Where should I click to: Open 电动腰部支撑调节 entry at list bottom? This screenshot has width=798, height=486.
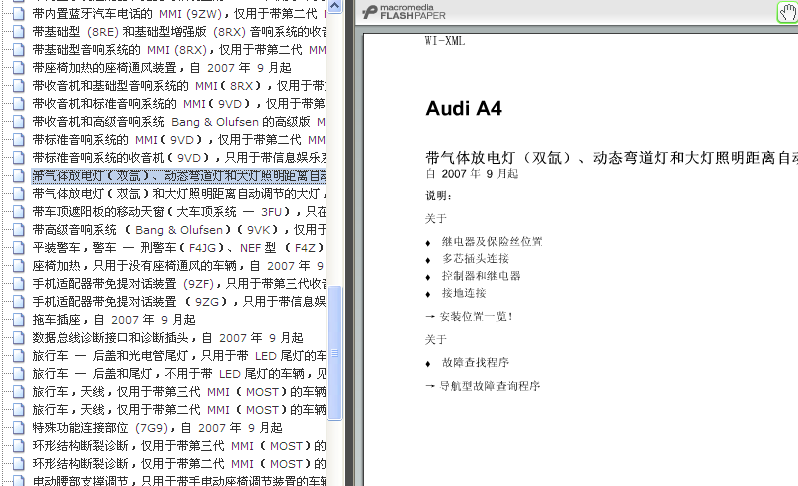pyautogui.click(x=179, y=481)
